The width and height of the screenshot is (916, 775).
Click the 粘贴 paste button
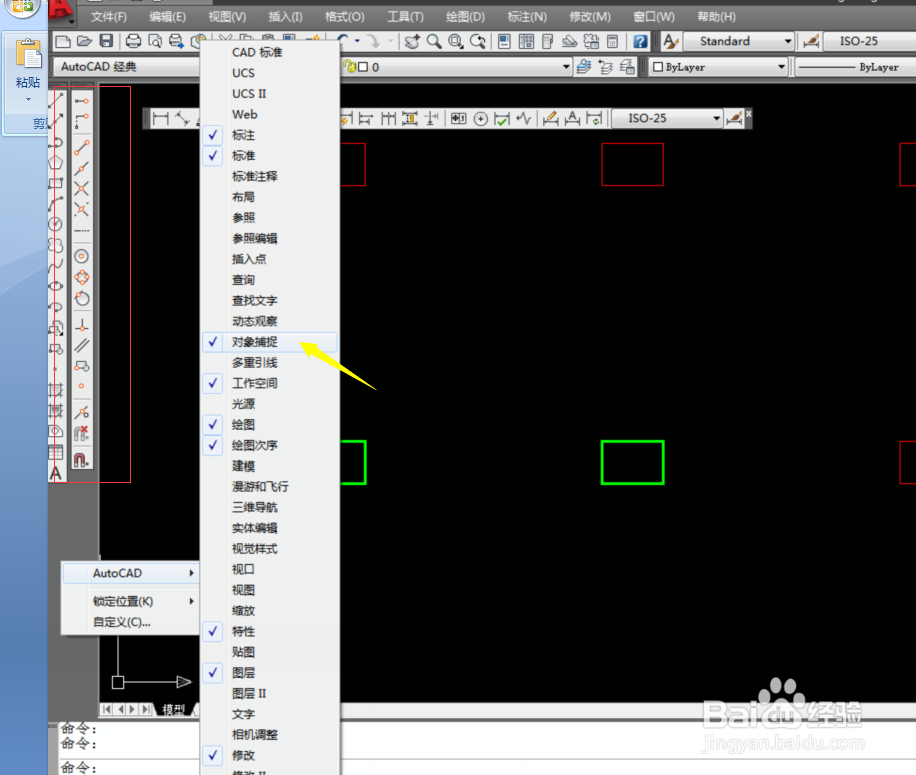28,70
